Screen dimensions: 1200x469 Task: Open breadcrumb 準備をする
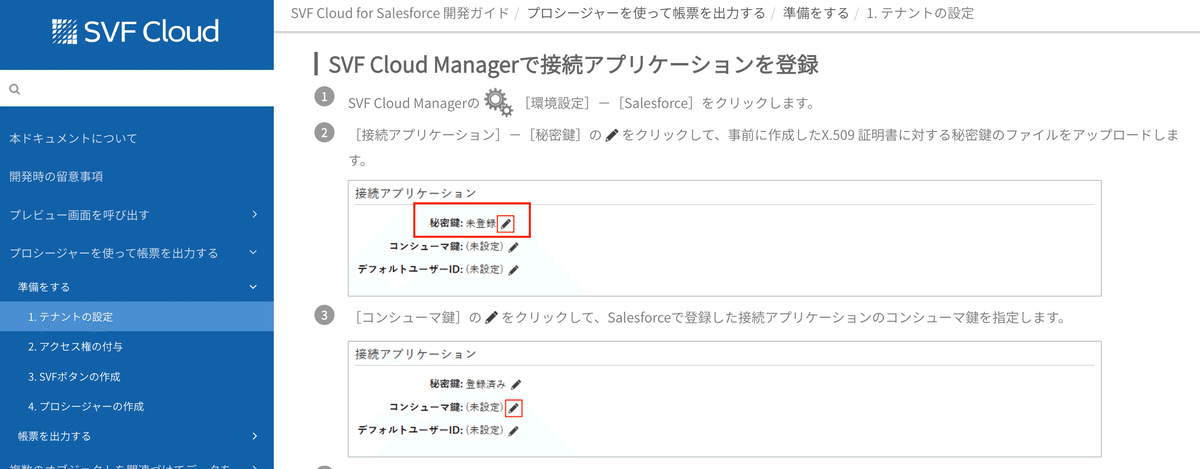817,13
